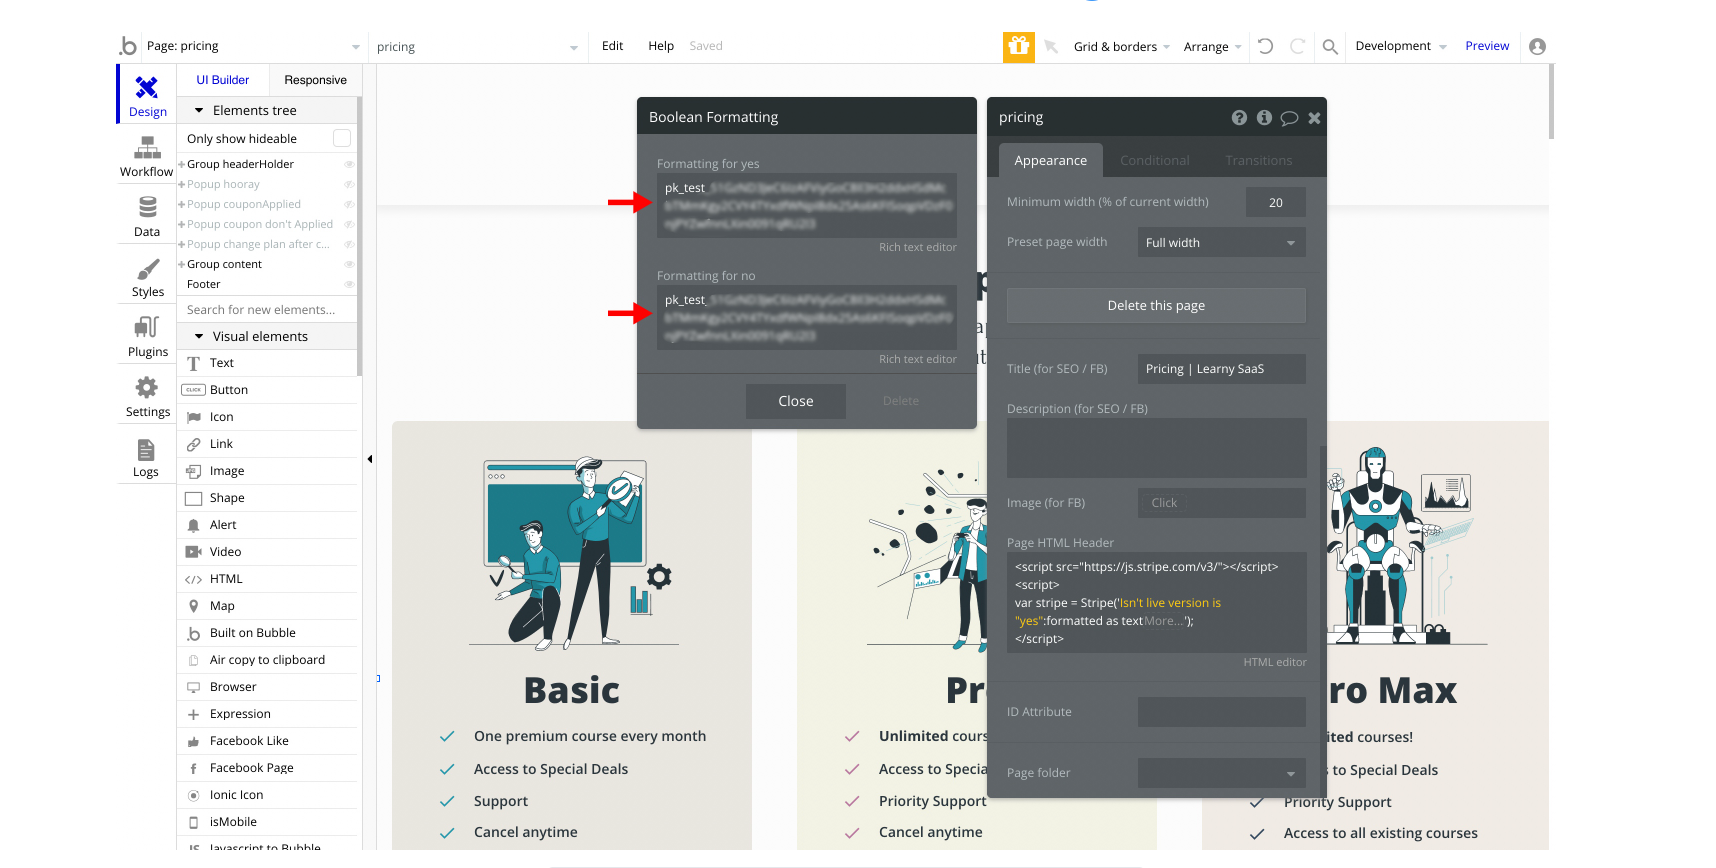This screenshot has width=1716, height=868.
Task: Add an Image visual element
Action: pyautogui.click(x=268, y=471)
